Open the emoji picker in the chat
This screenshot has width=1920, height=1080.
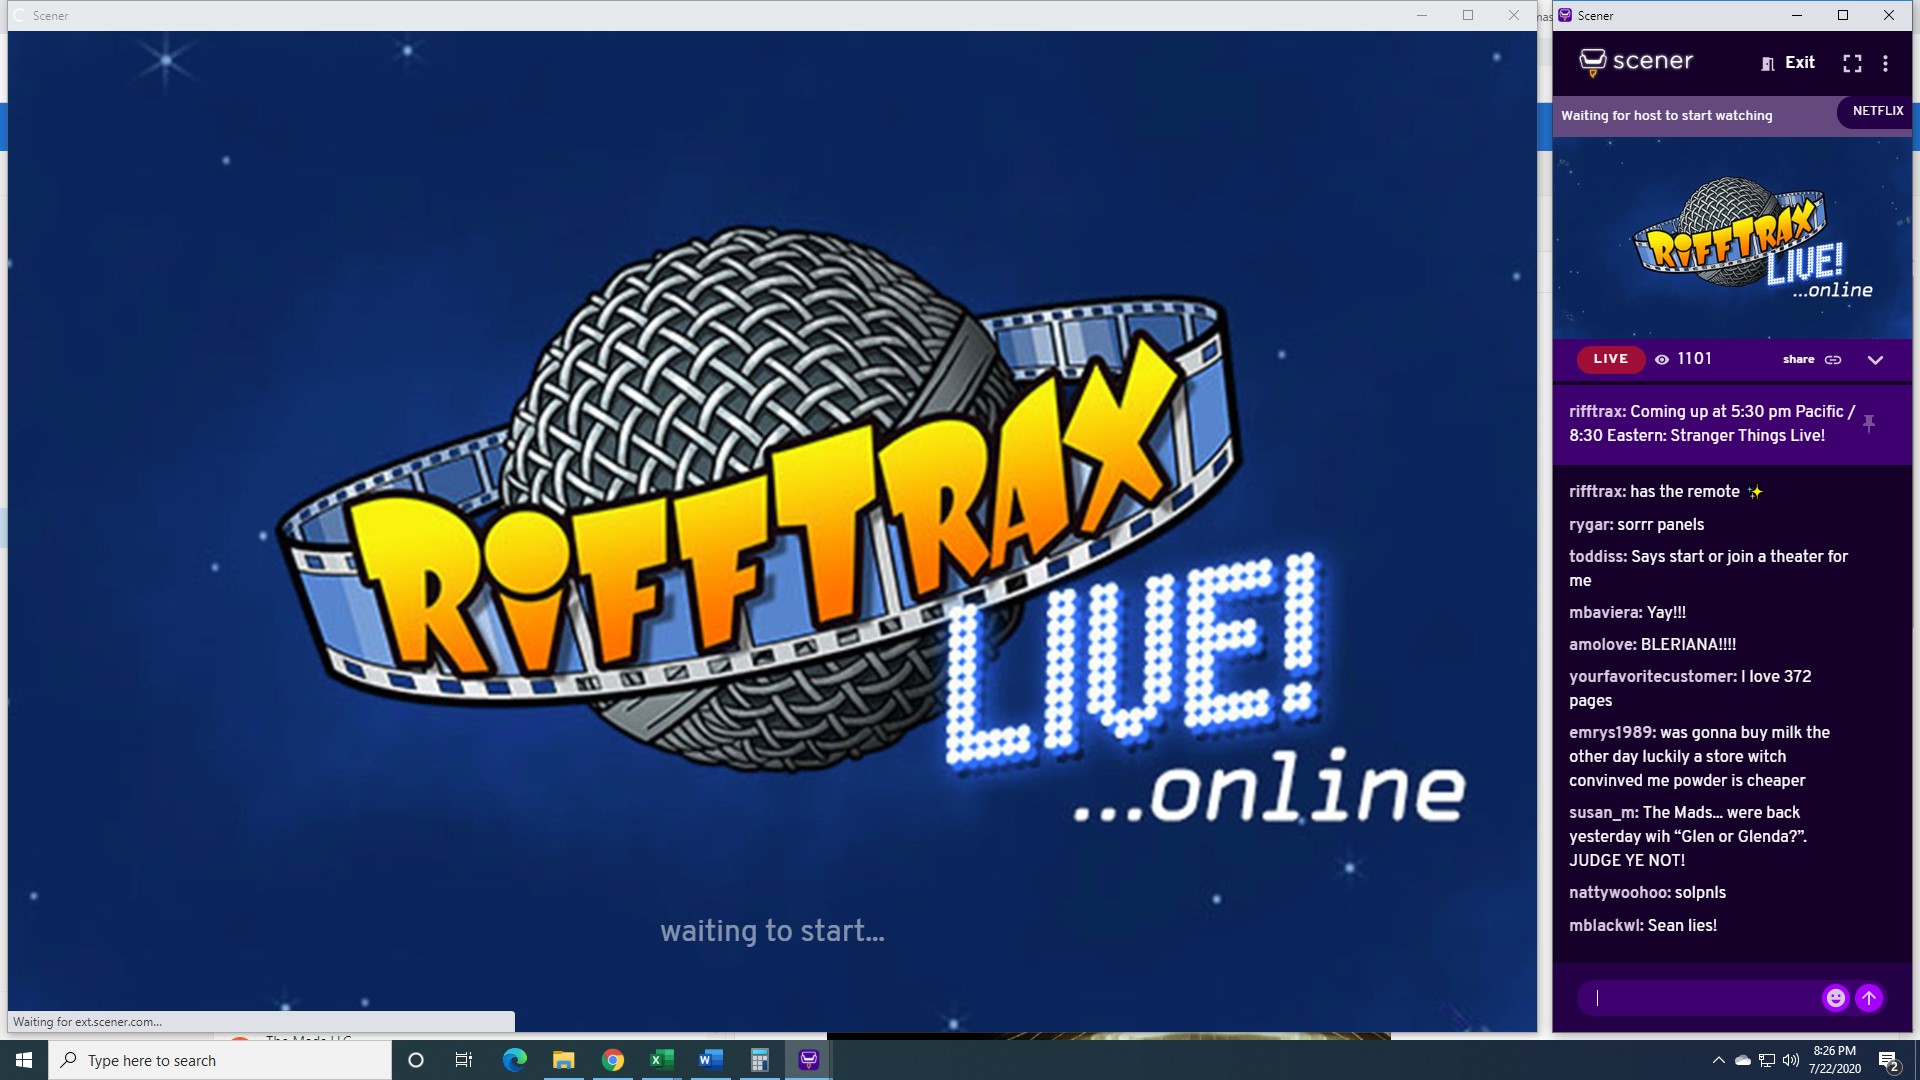(1835, 997)
